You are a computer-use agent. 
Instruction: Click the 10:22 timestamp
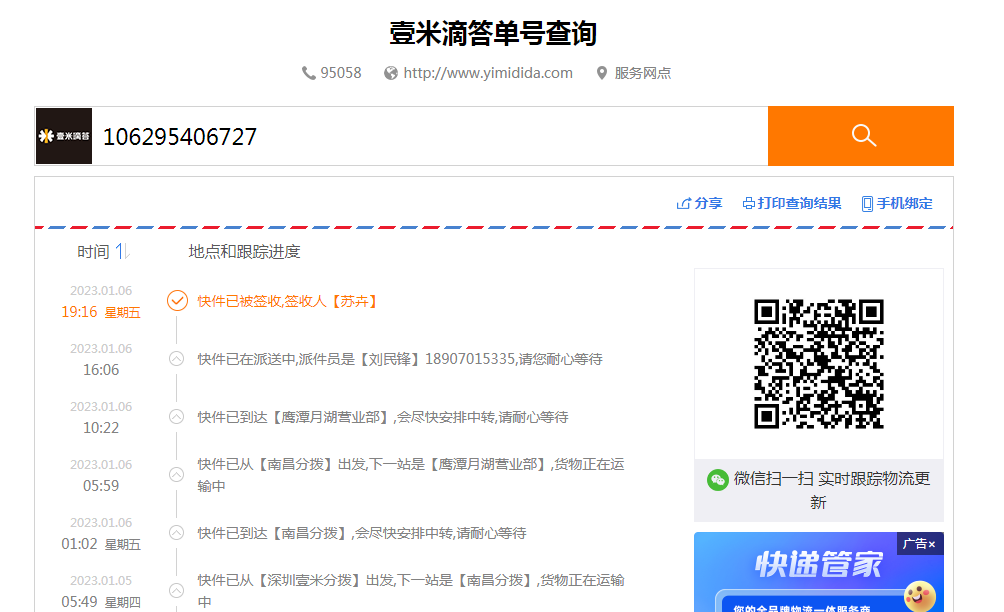click(101, 428)
